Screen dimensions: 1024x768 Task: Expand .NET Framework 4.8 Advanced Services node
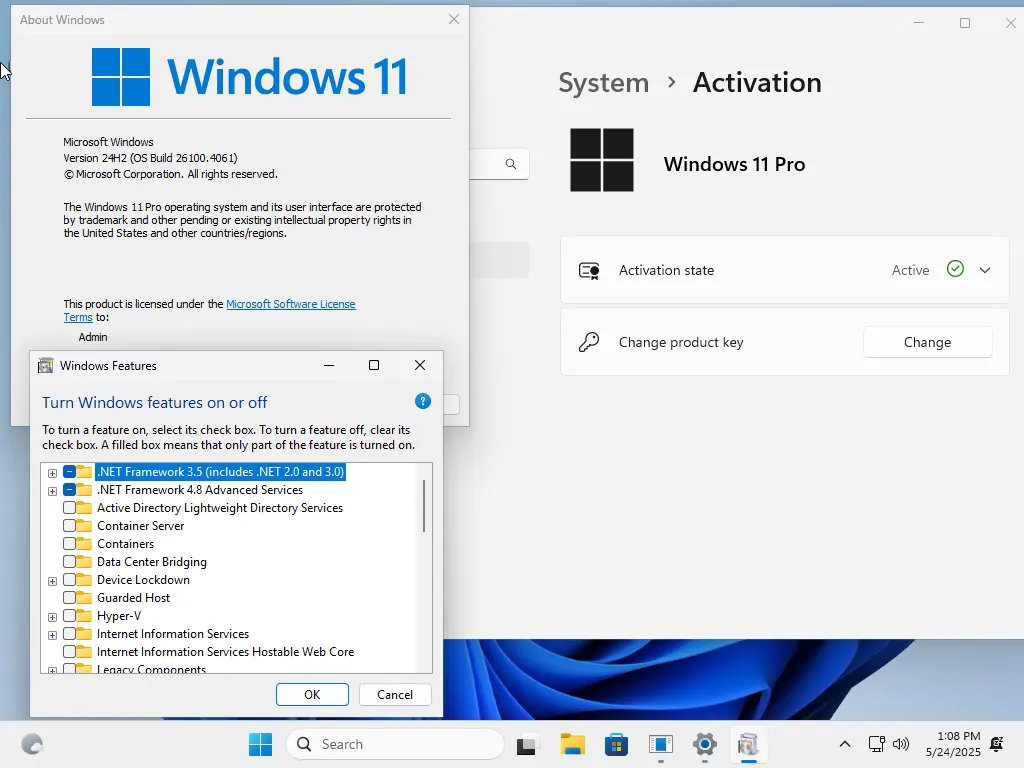point(52,491)
